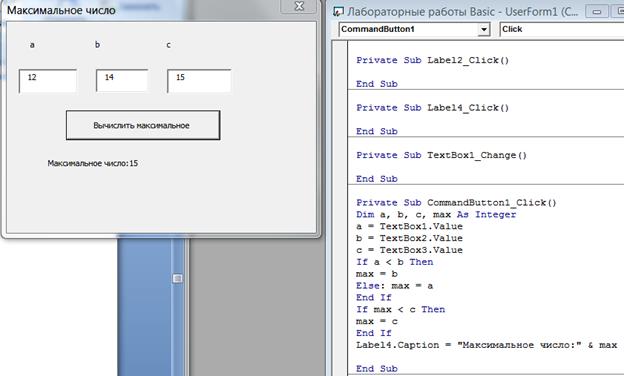Click code line If a < b Then
Image resolution: width=624 pixels, height=376 pixels.
(395, 262)
